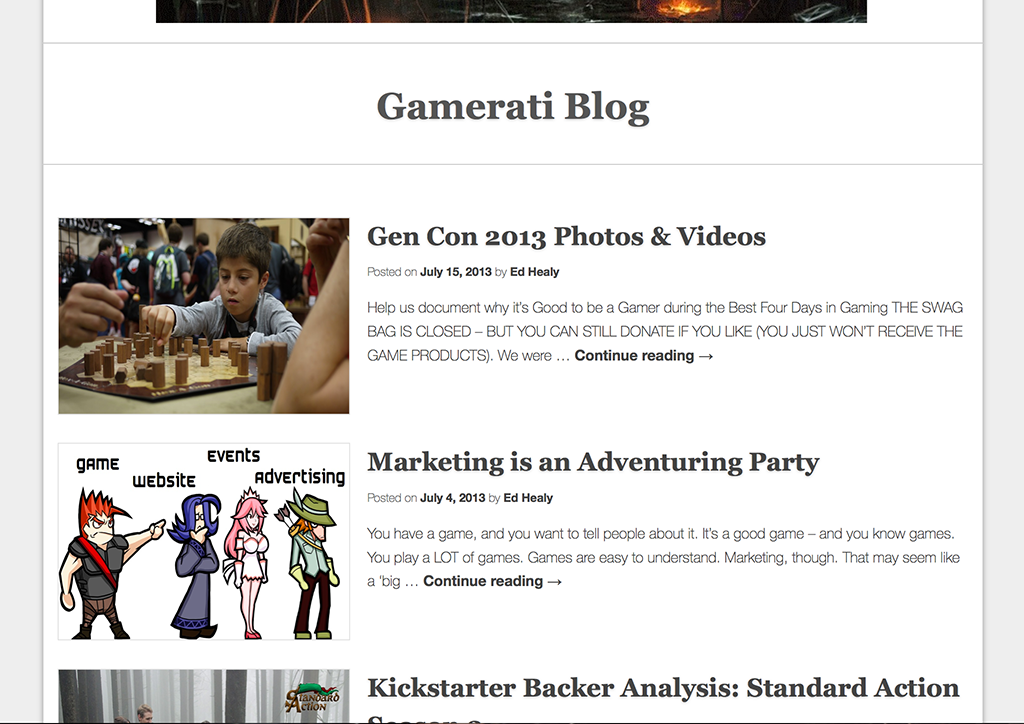Viewport: 1024px width, 724px height.
Task: Click the cartoon adventuring party thumbnail
Action: point(204,541)
